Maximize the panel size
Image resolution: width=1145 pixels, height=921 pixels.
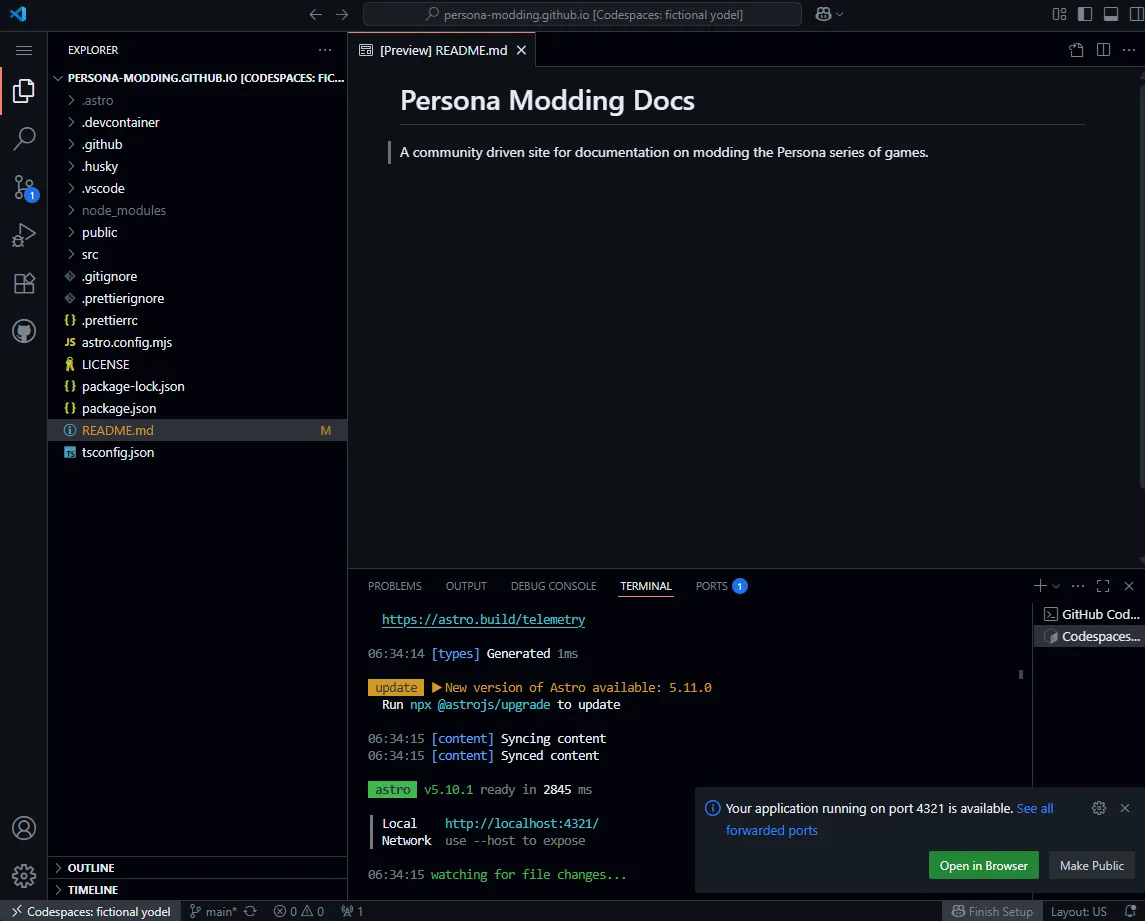(1103, 586)
